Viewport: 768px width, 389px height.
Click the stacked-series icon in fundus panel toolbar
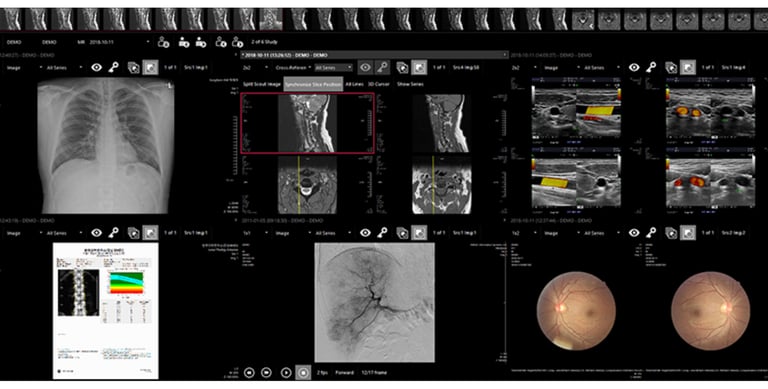671,233
